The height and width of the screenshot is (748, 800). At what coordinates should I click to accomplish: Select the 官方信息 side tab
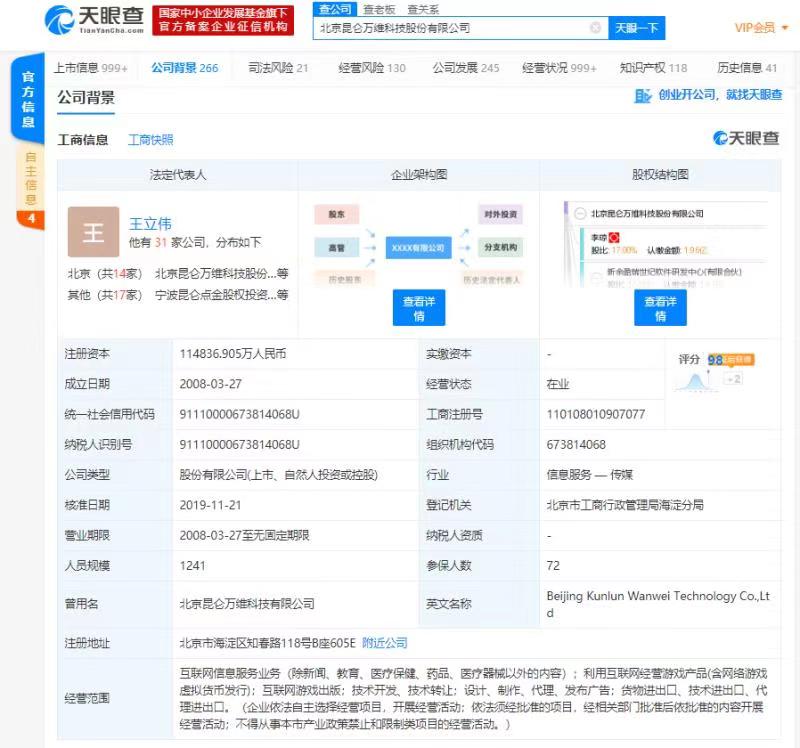pyautogui.click(x=28, y=99)
